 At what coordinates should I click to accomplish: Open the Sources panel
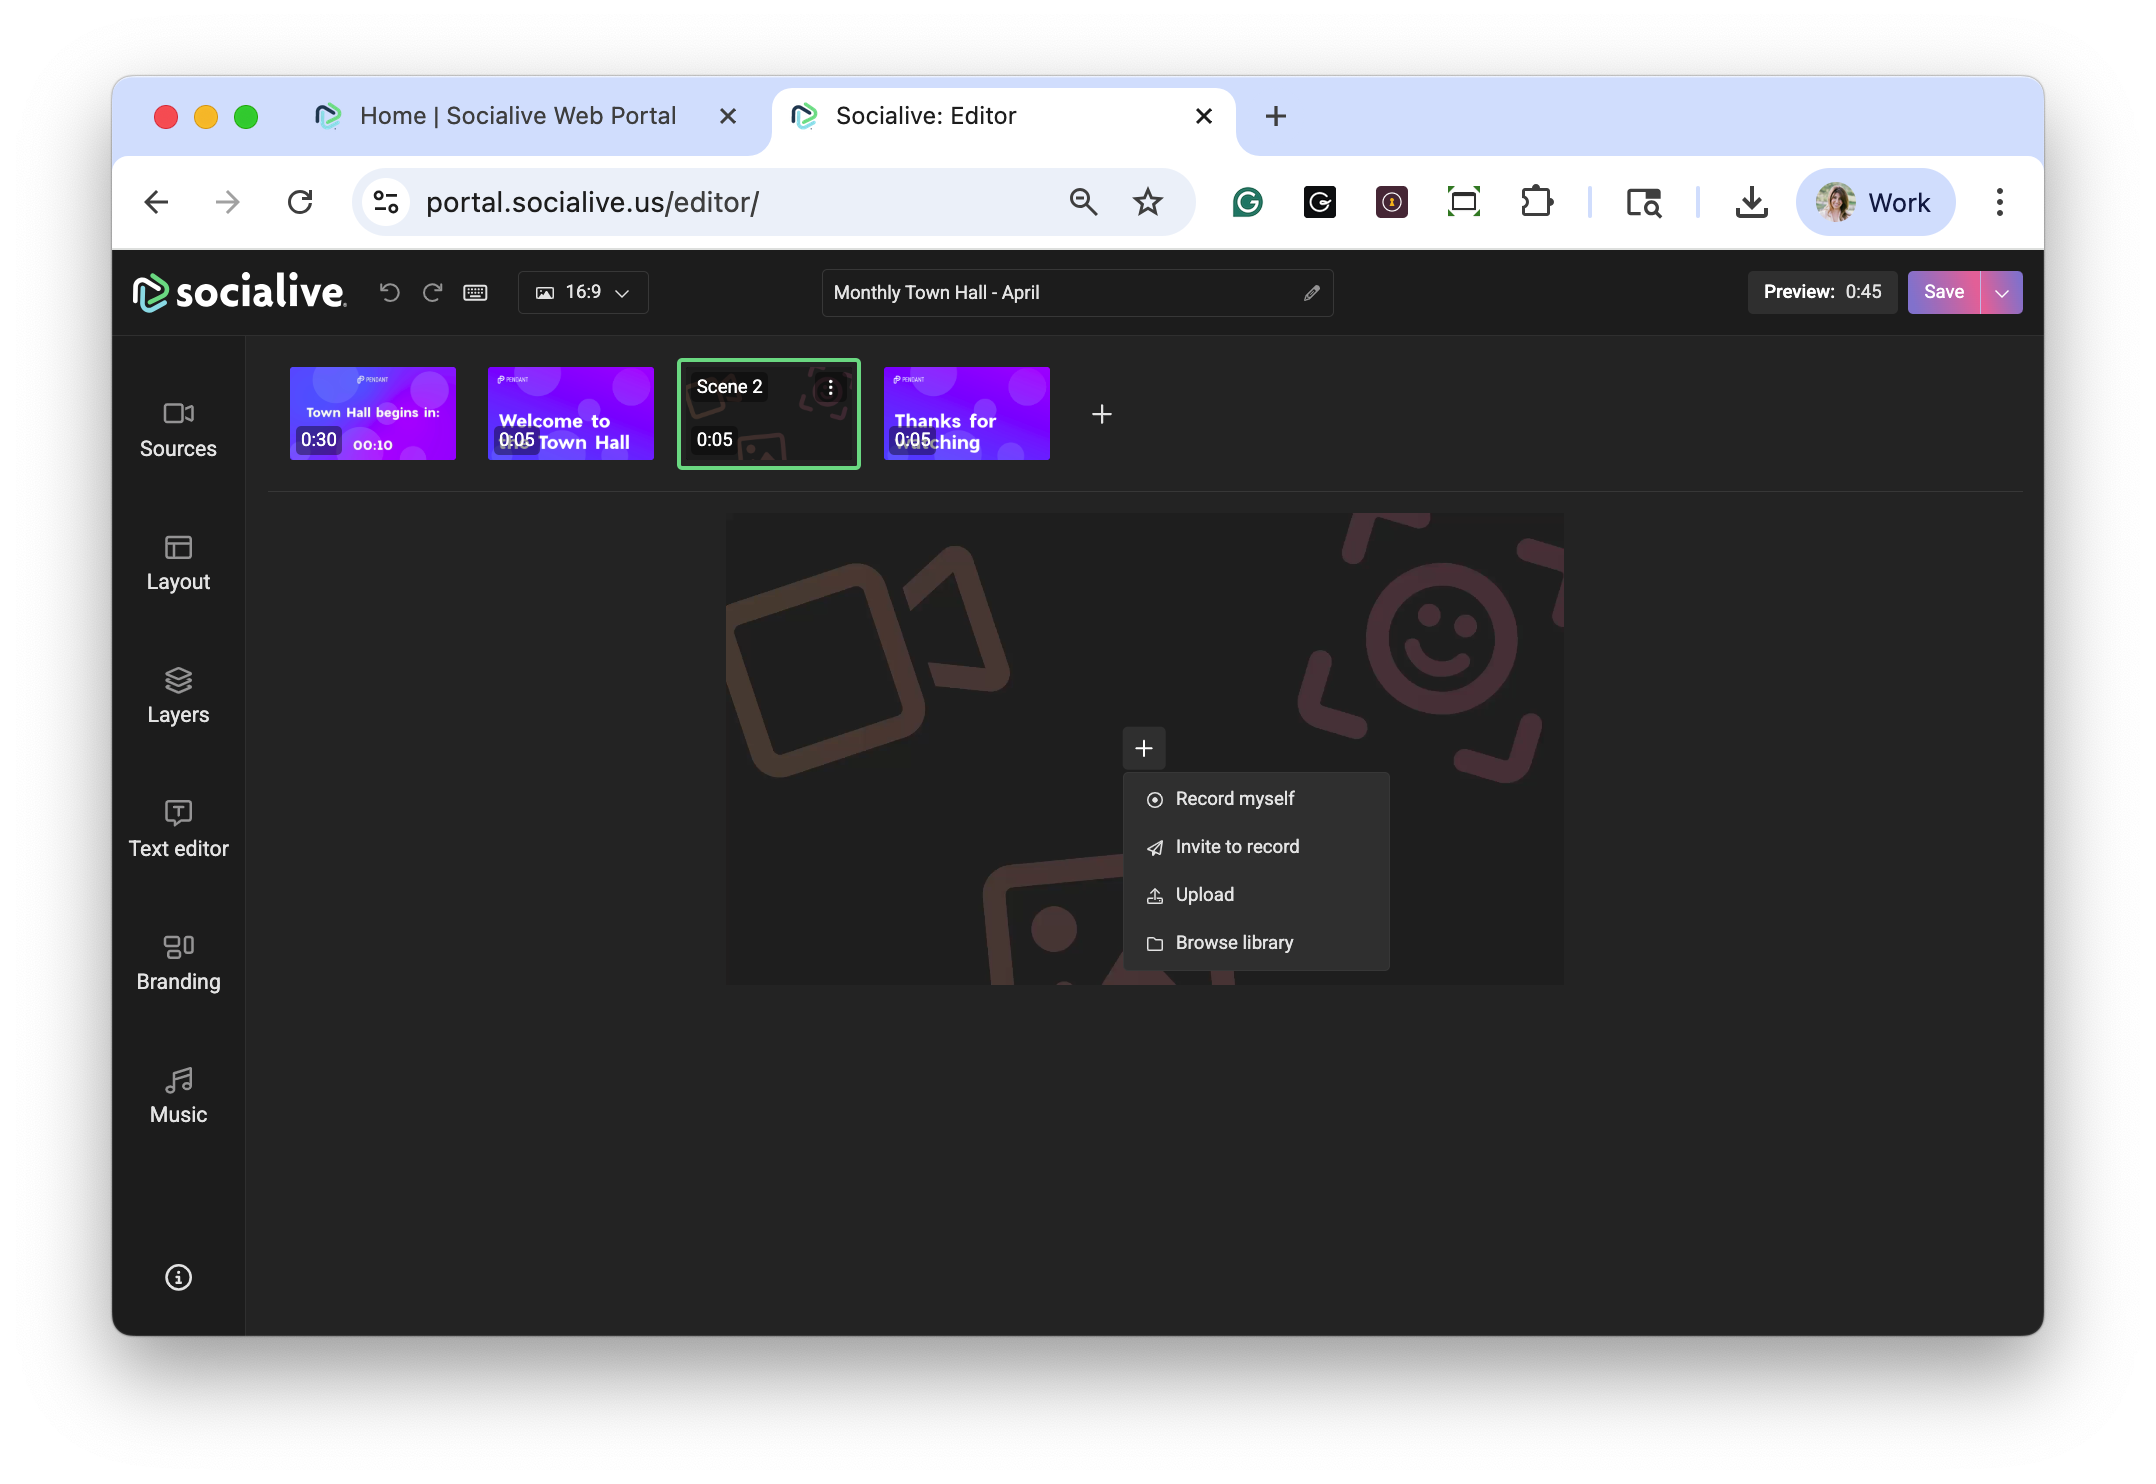pos(178,430)
